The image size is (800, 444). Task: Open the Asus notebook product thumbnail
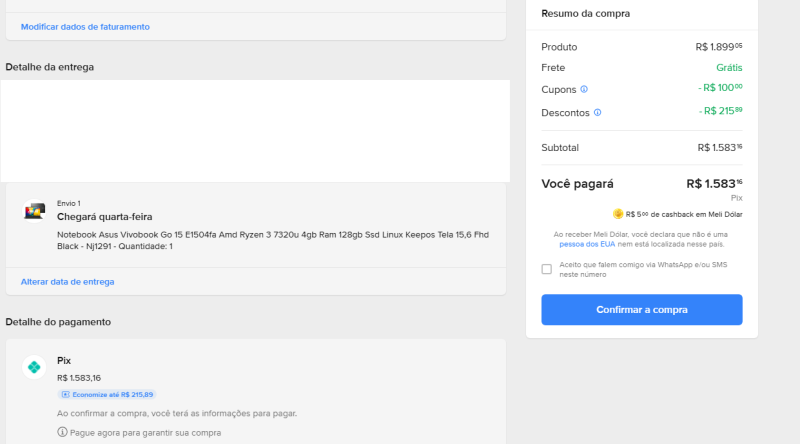[34, 211]
